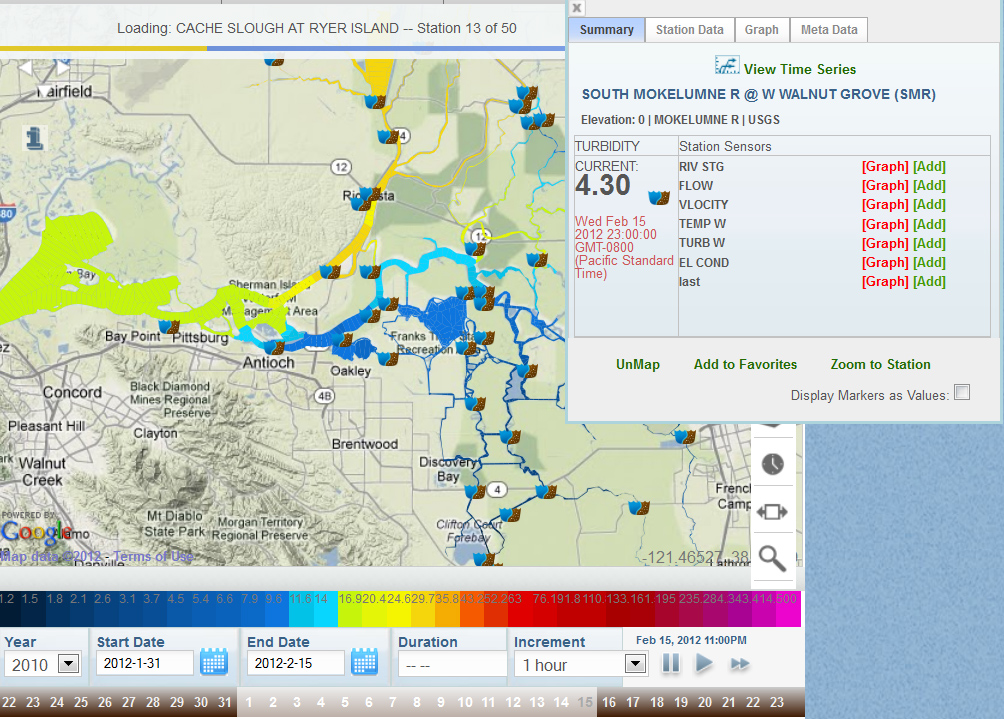This screenshot has width=1004, height=719.
Task: Switch to the Summary tab
Action: pos(606,29)
